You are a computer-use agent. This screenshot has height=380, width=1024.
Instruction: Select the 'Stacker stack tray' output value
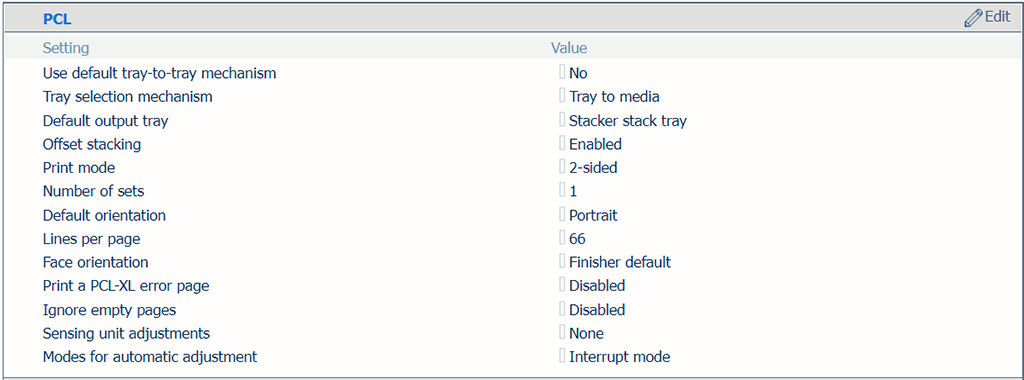pos(628,121)
